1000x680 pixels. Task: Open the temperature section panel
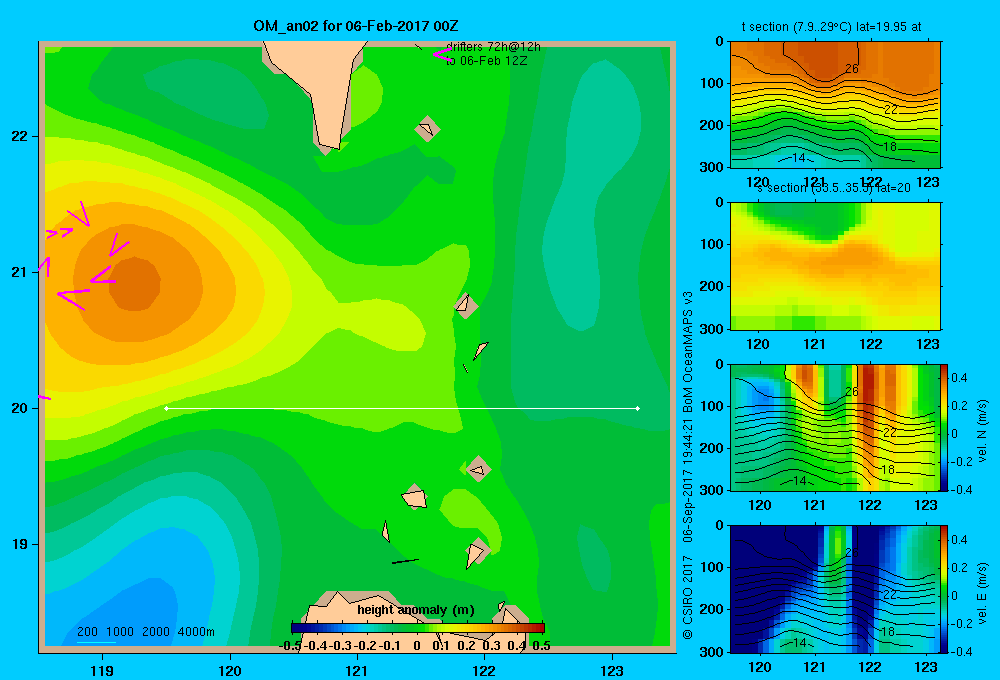coord(835,105)
